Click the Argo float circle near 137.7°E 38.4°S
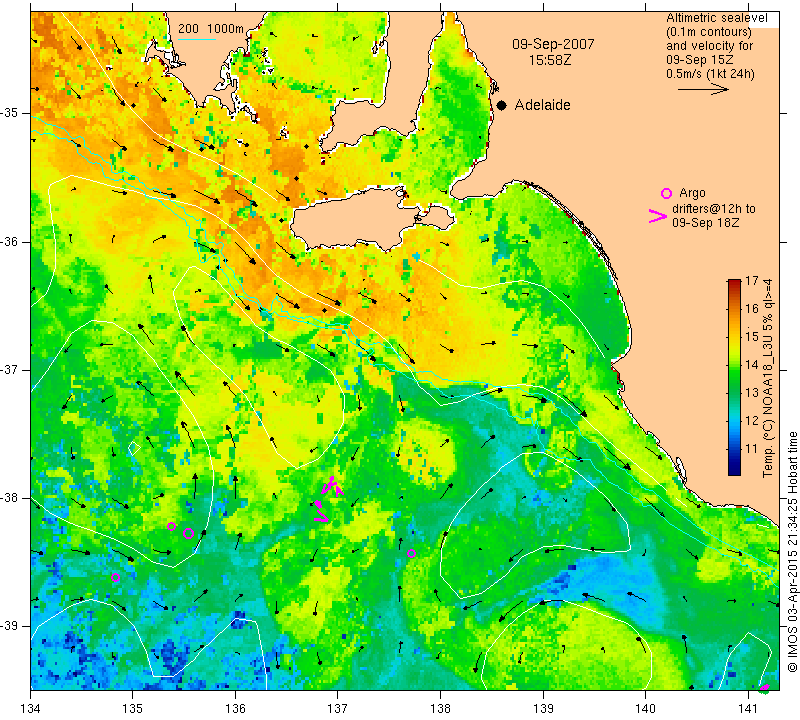Screen dimensions: 800x720 [x=411, y=553]
